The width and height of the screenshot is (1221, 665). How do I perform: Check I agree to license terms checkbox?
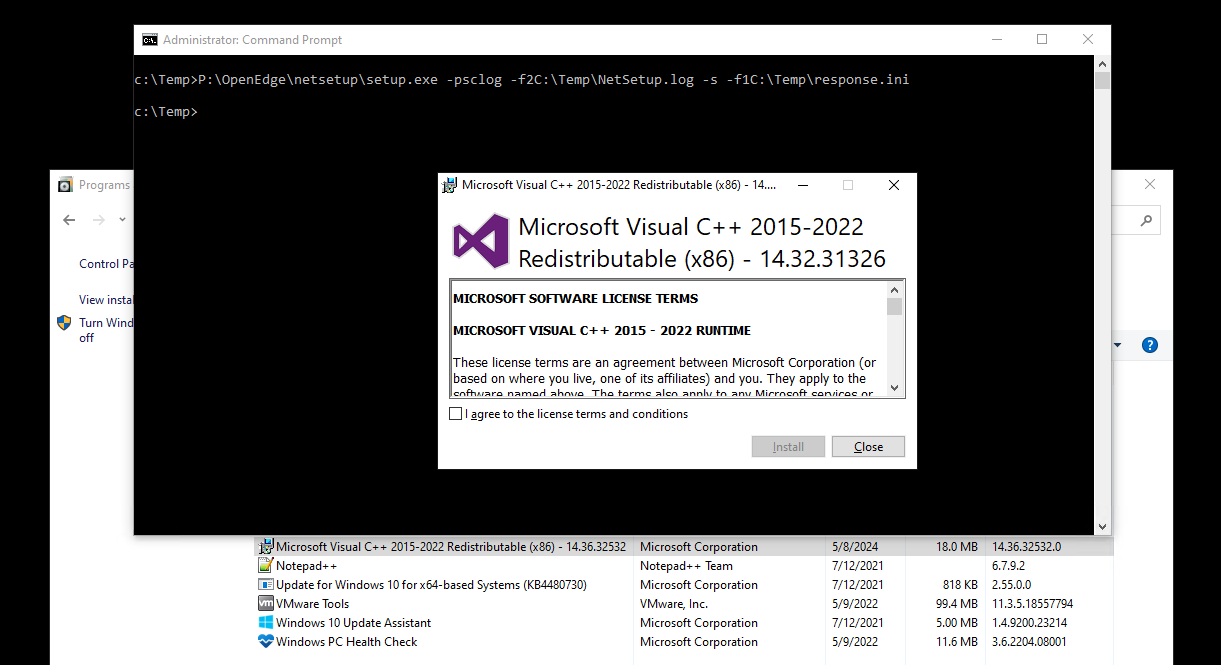pos(456,414)
